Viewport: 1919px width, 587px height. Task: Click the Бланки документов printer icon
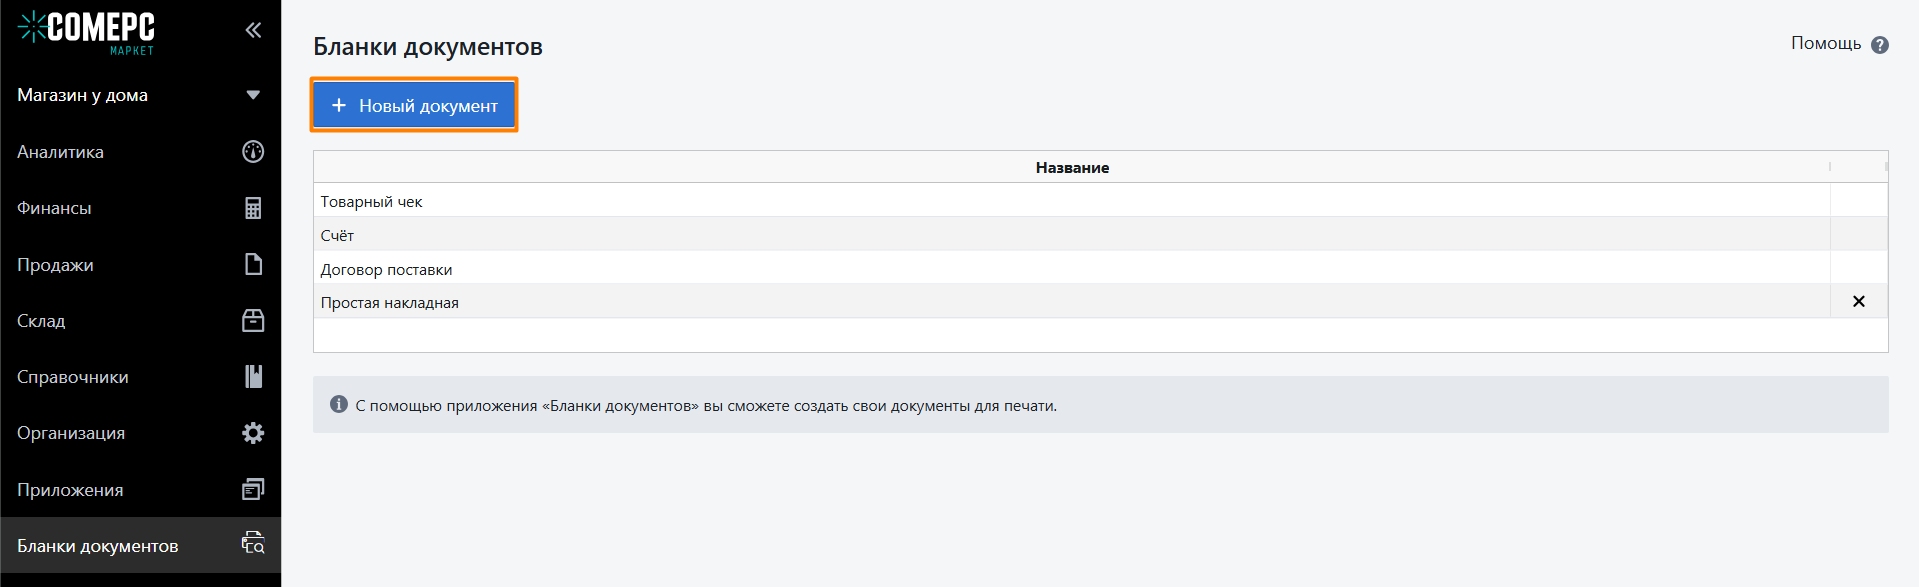tap(253, 543)
